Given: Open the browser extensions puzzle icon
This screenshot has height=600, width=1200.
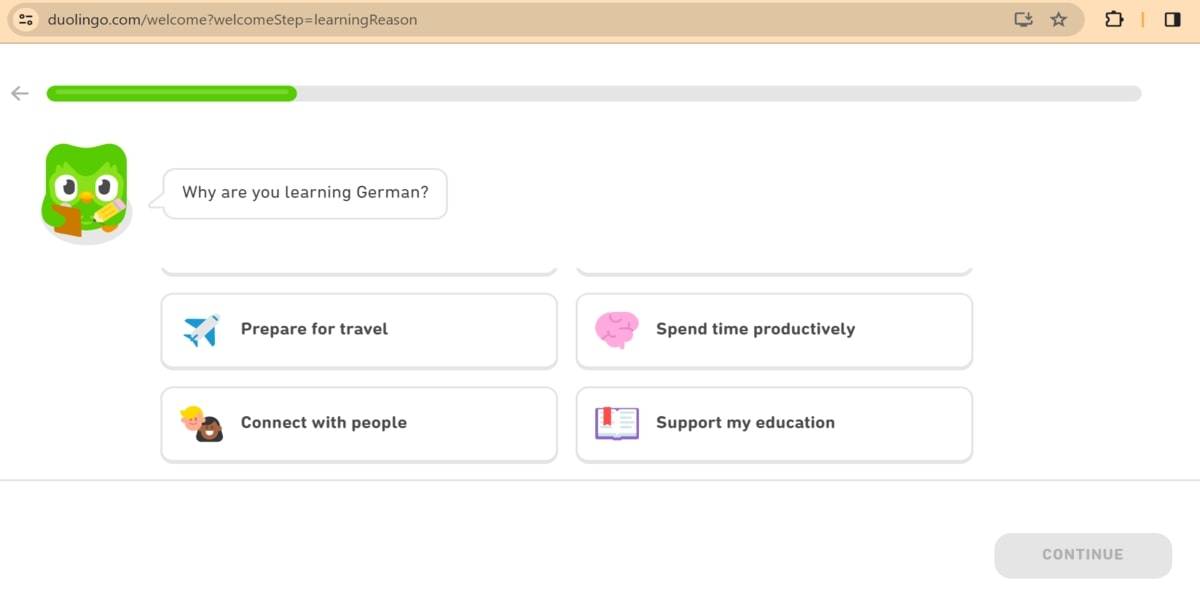Looking at the screenshot, I should click(x=1114, y=19).
